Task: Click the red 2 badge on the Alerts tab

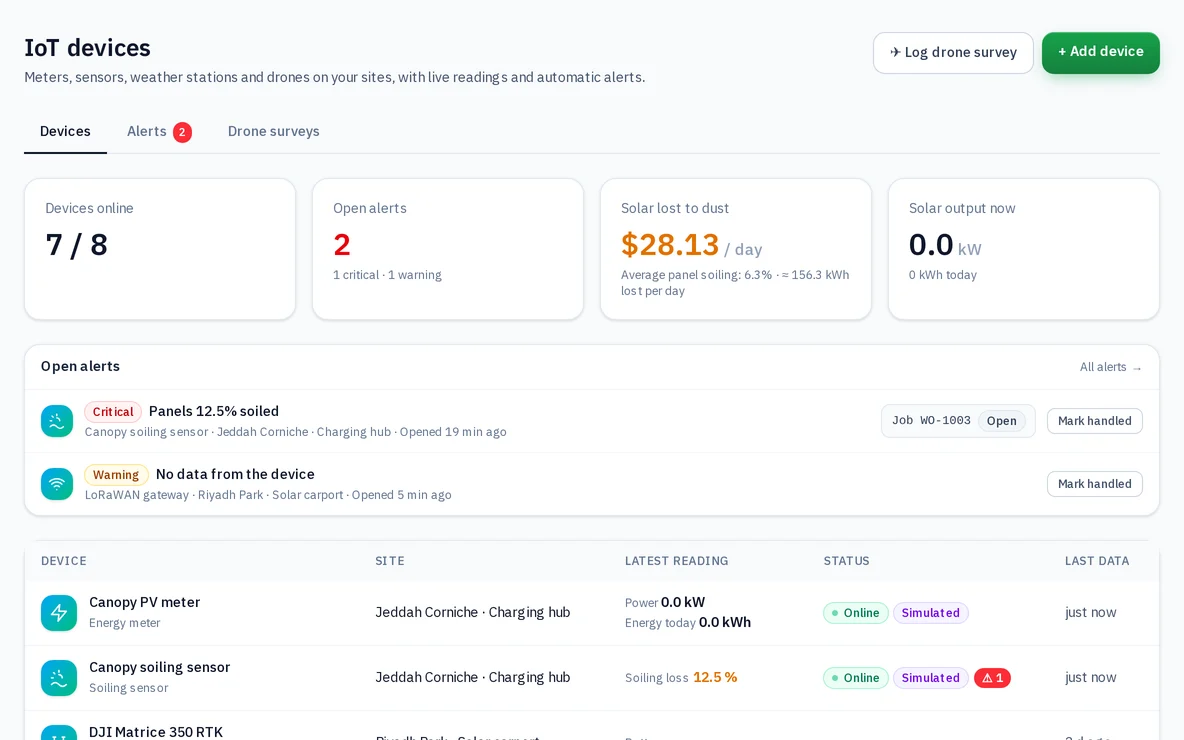Action: click(x=182, y=132)
